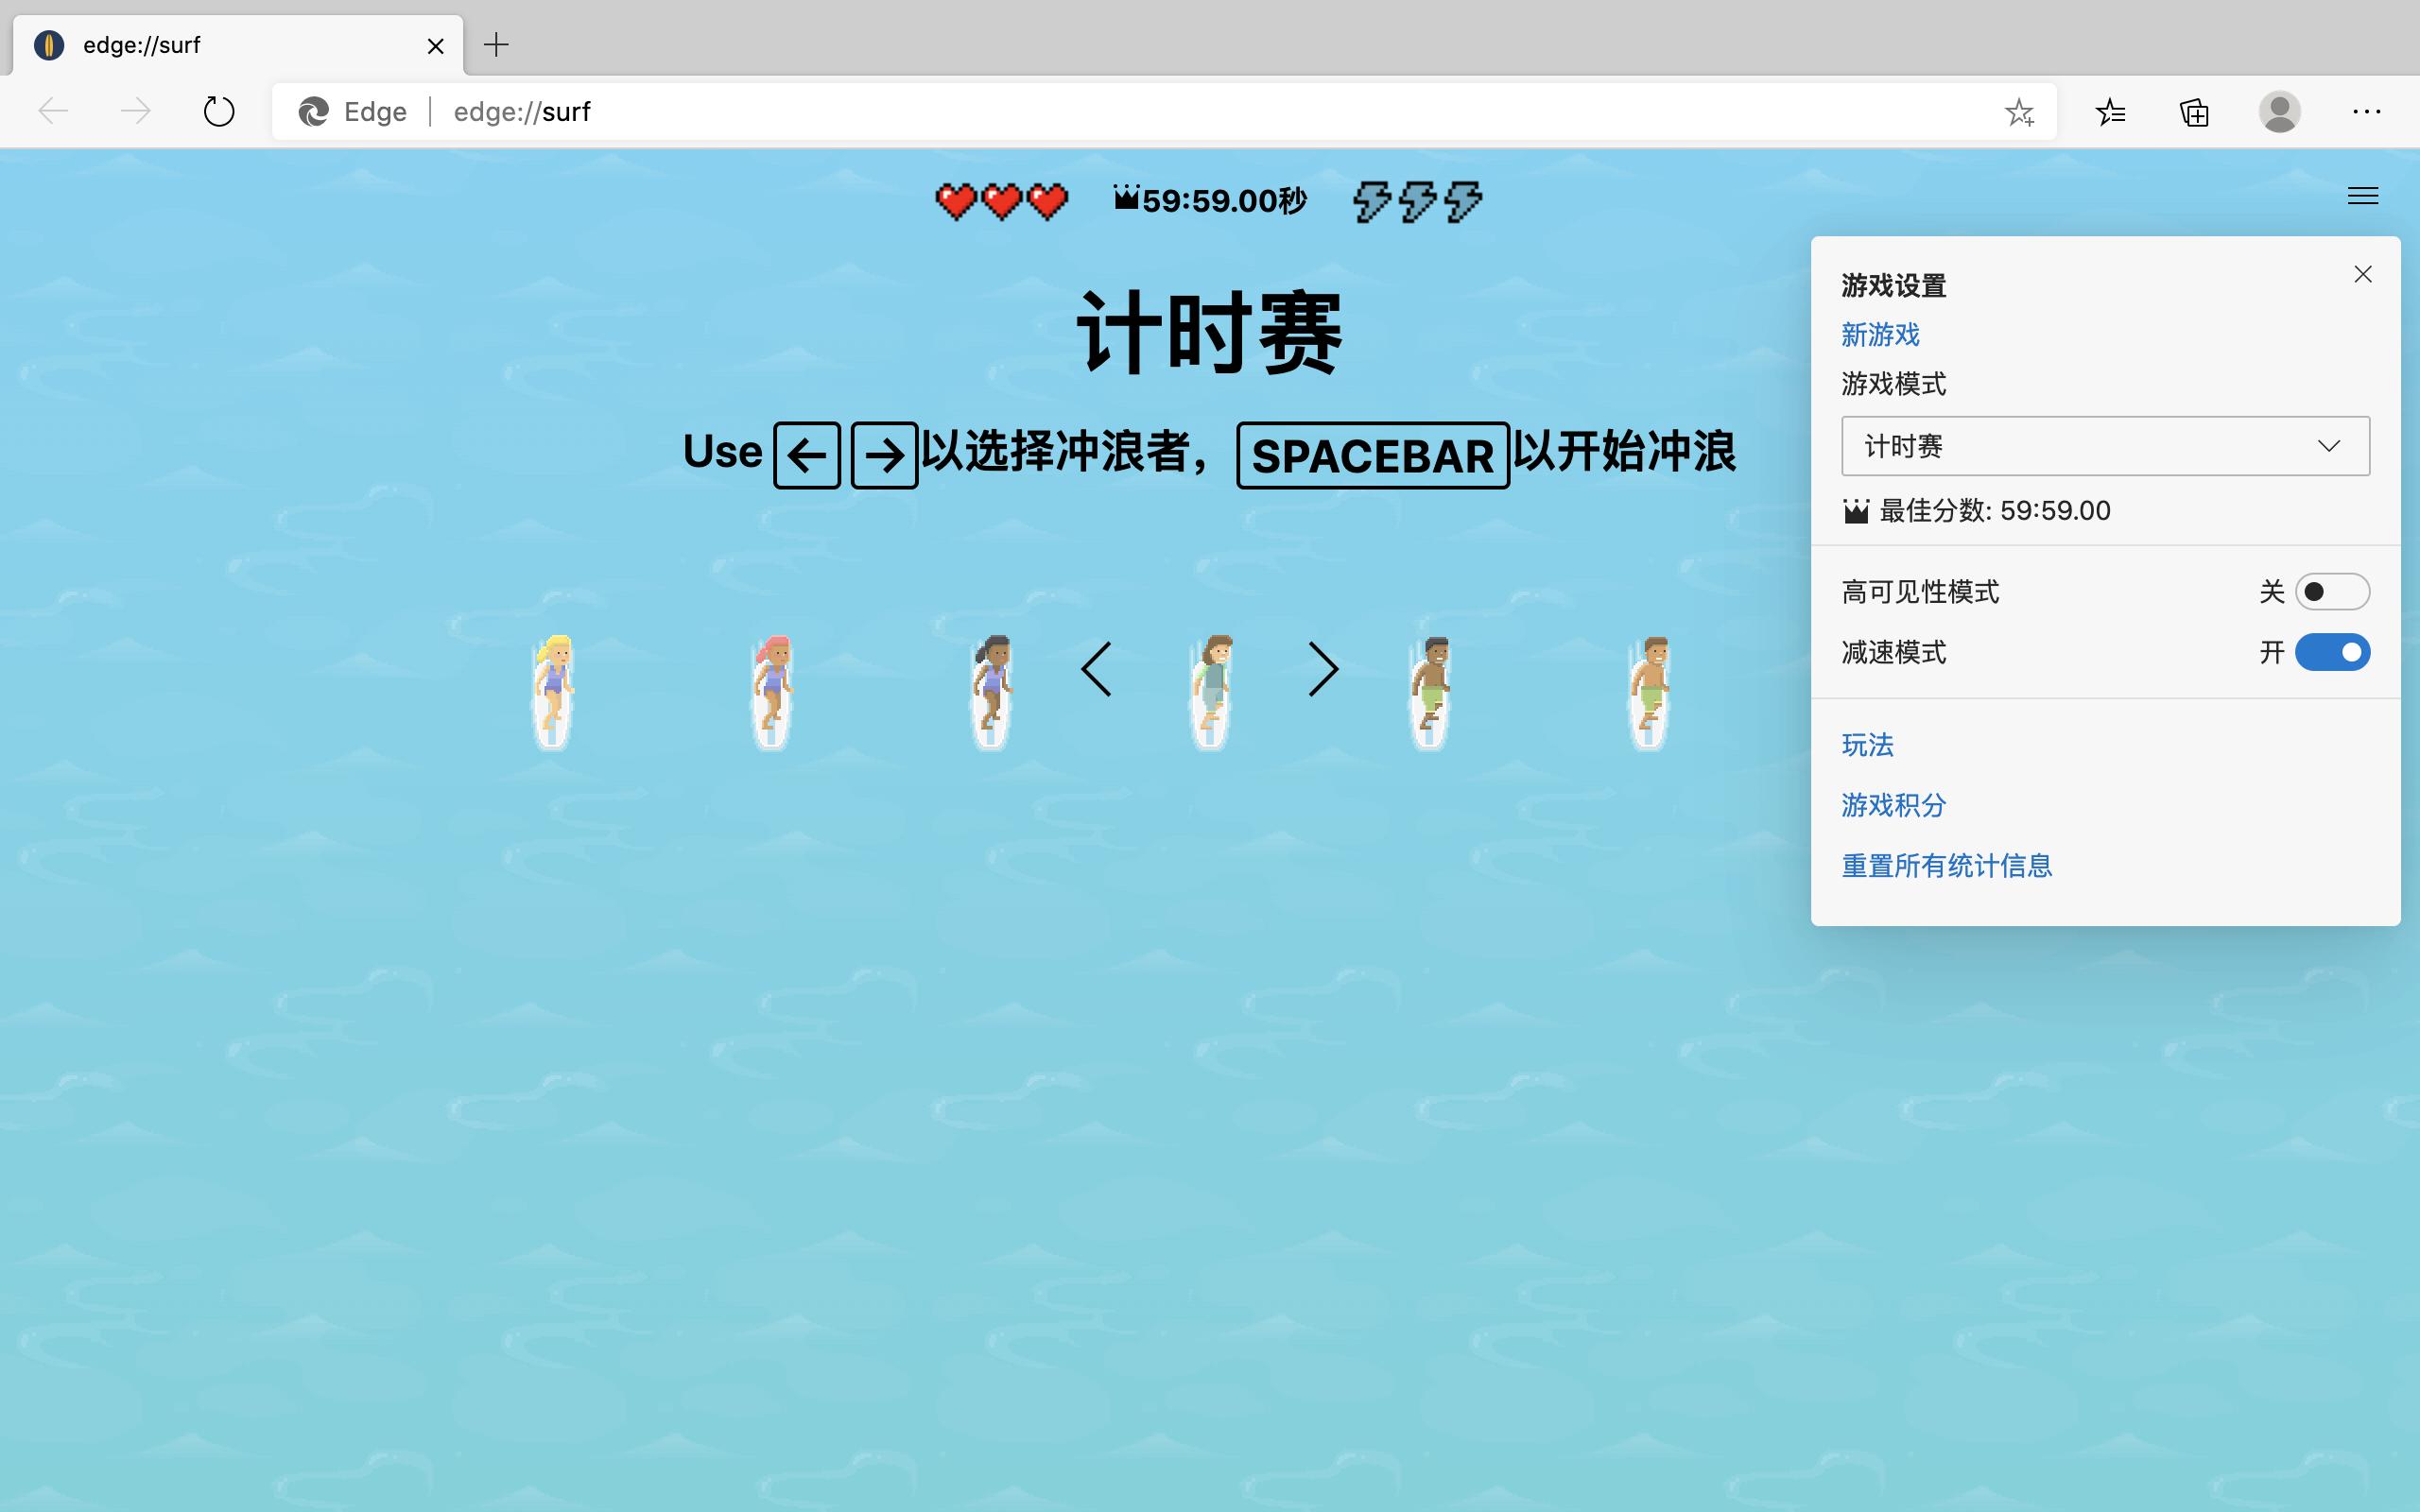This screenshot has height=1512, width=2420.
Task: Open the hamburger game settings menu
Action: coord(2362,196)
